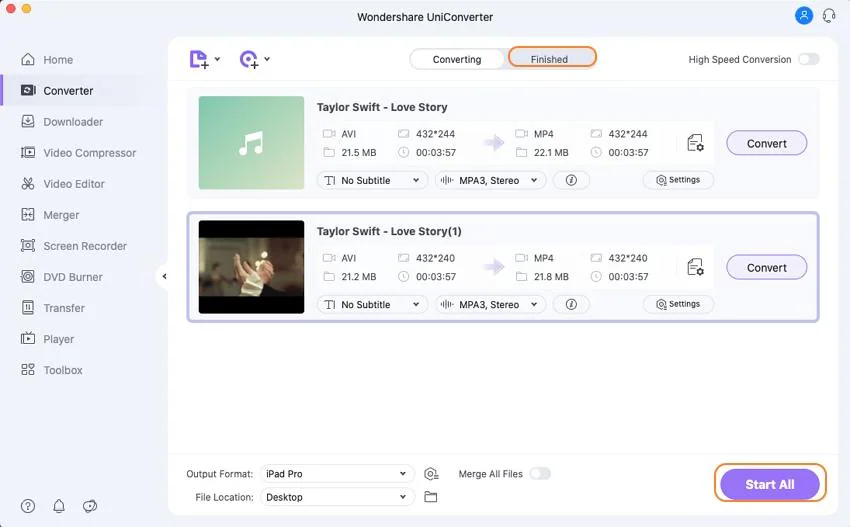Click the Love Story music note thumbnail

click(x=251, y=143)
